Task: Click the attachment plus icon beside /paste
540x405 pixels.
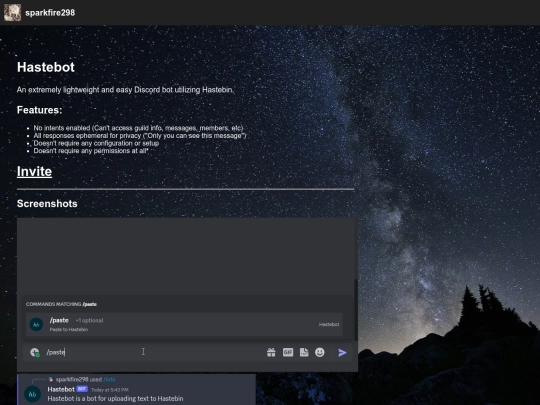Action: [34, 352]
